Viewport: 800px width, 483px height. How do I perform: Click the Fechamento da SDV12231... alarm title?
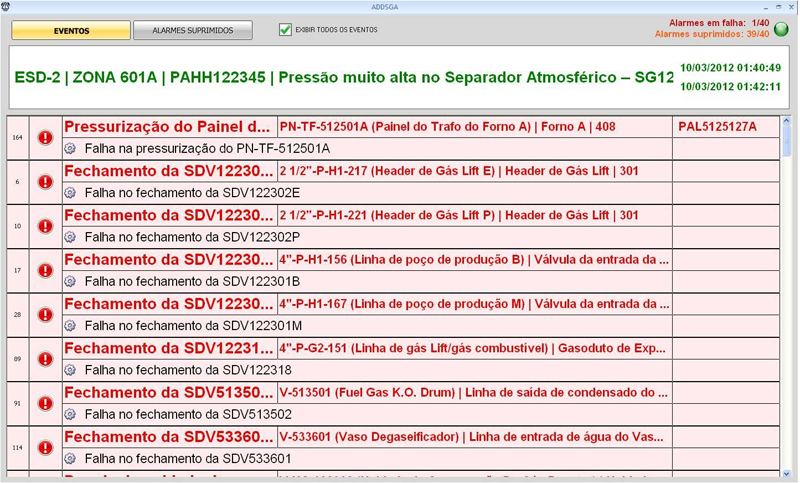click(168, 348)
